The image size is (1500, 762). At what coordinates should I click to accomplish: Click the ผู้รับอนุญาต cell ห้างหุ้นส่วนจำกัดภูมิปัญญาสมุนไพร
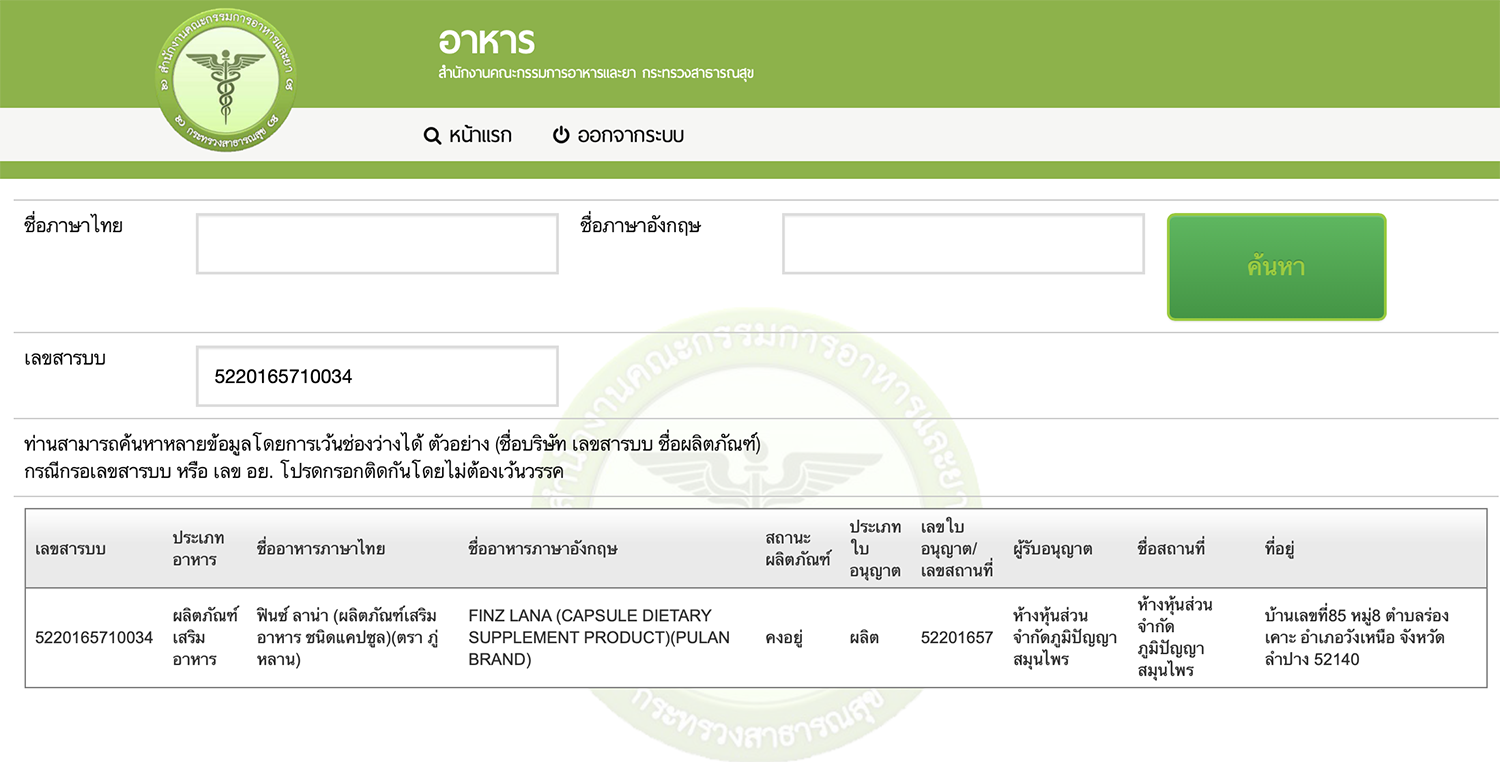1065,638
